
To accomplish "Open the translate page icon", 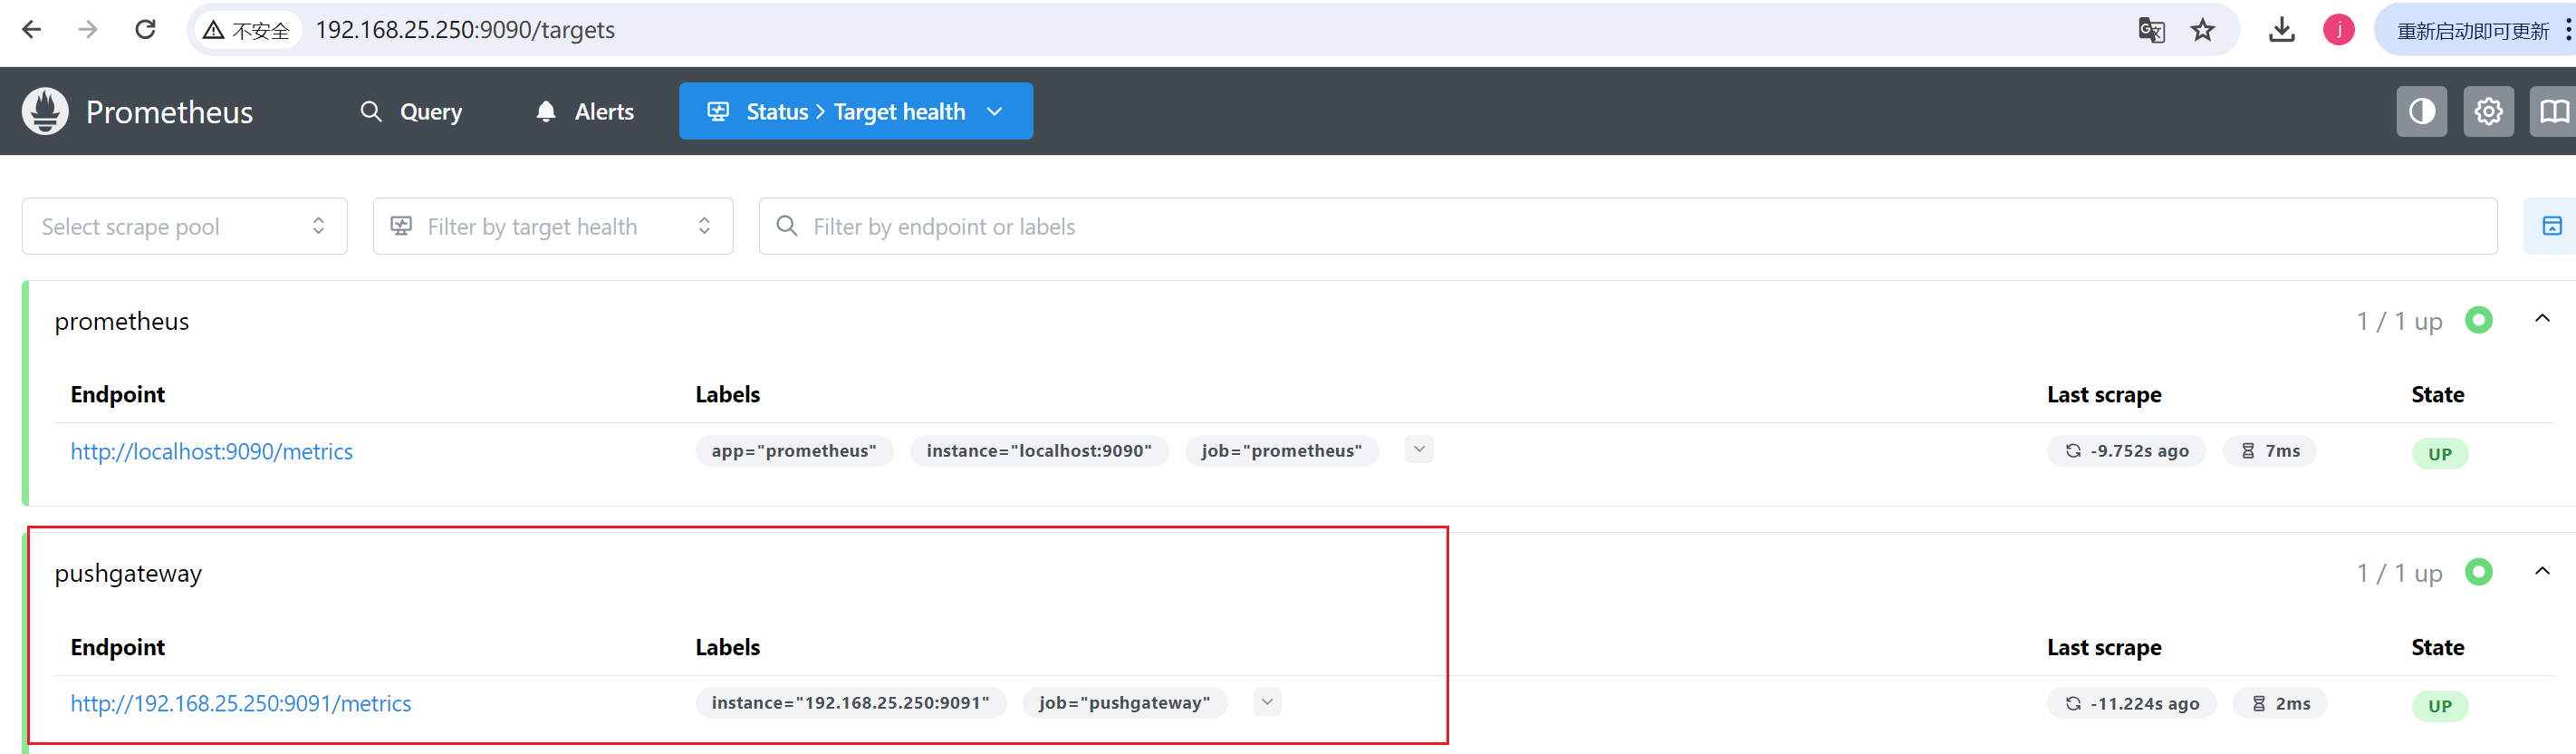I will coord(2151,31).
